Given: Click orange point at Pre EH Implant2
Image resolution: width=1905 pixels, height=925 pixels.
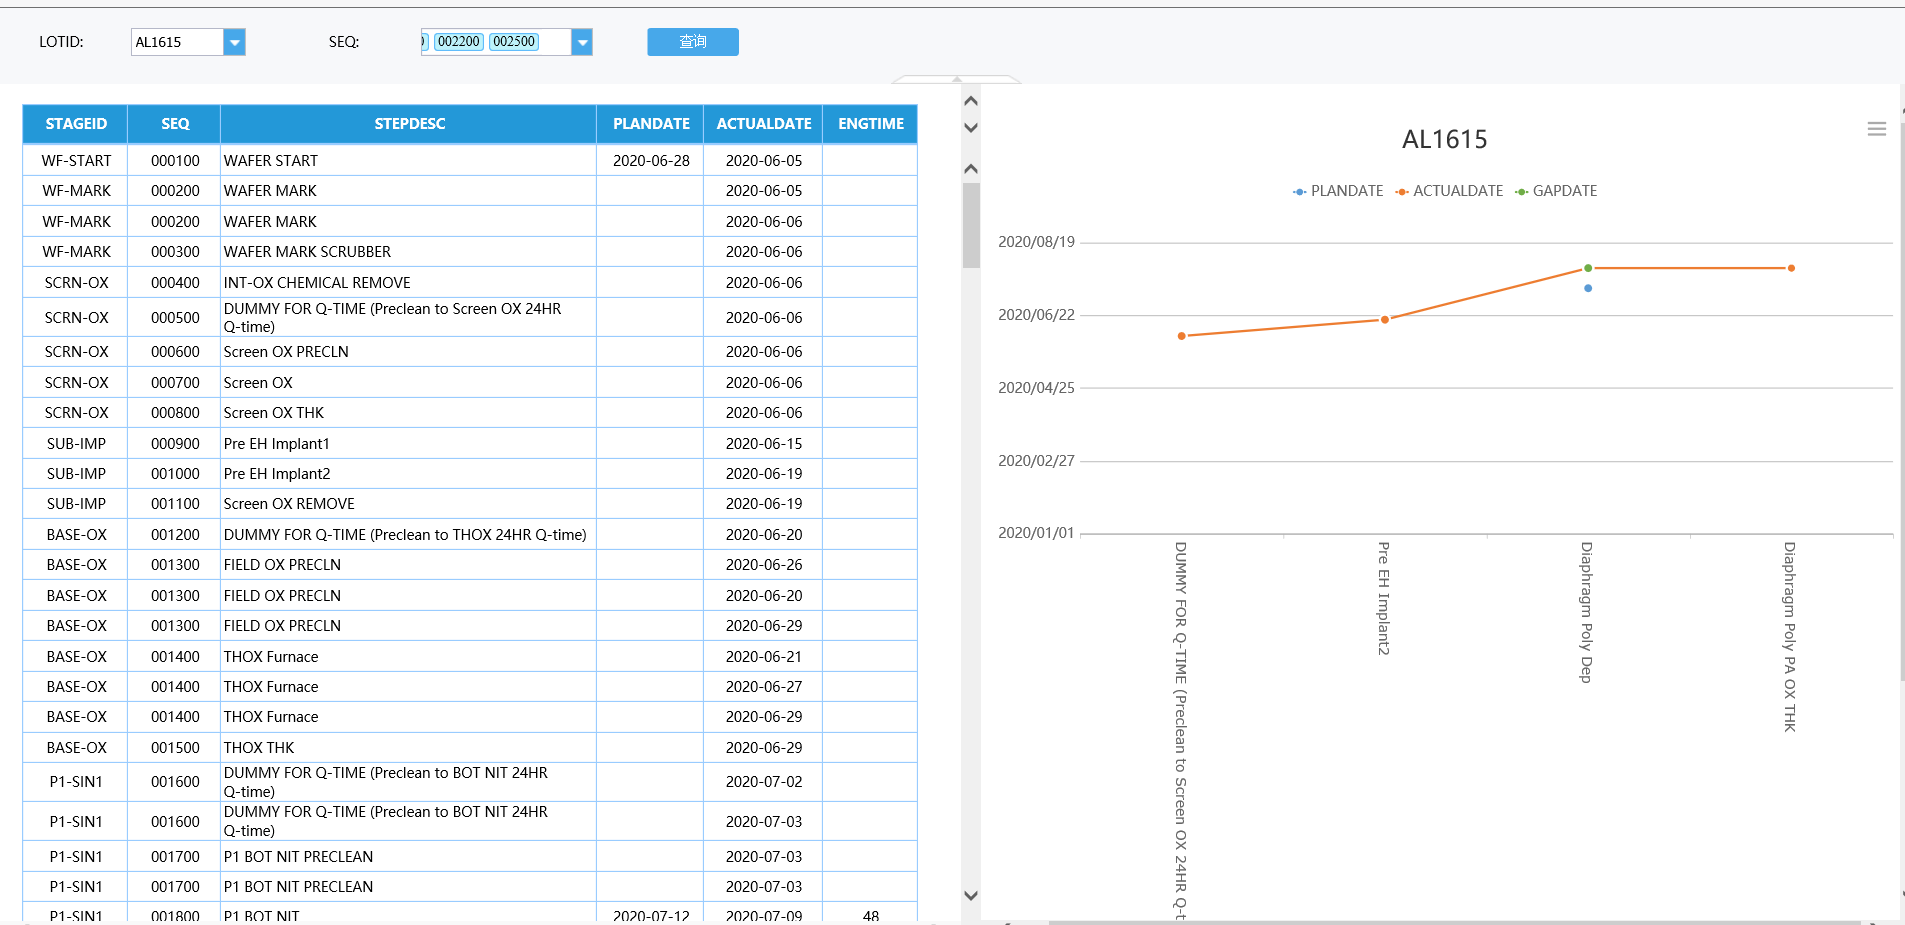Looking at the screenshot, I should [x=1385, y=320].
